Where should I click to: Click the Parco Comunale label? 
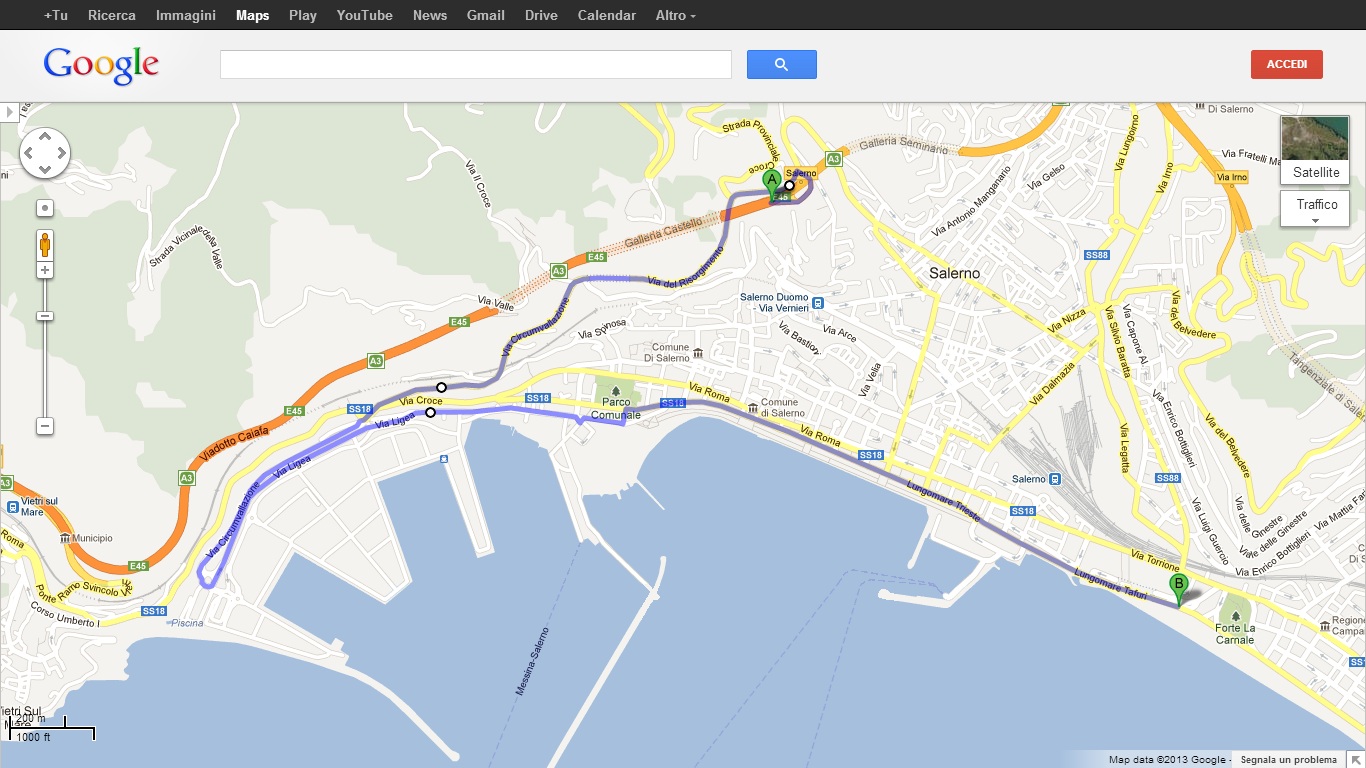click(x=615, y=409)
